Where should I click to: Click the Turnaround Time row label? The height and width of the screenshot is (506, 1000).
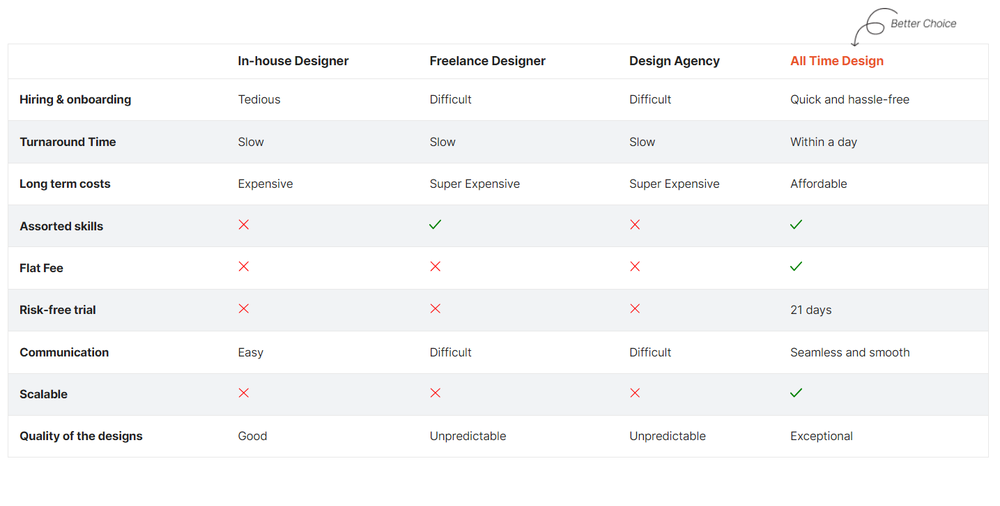pos(68,142)
